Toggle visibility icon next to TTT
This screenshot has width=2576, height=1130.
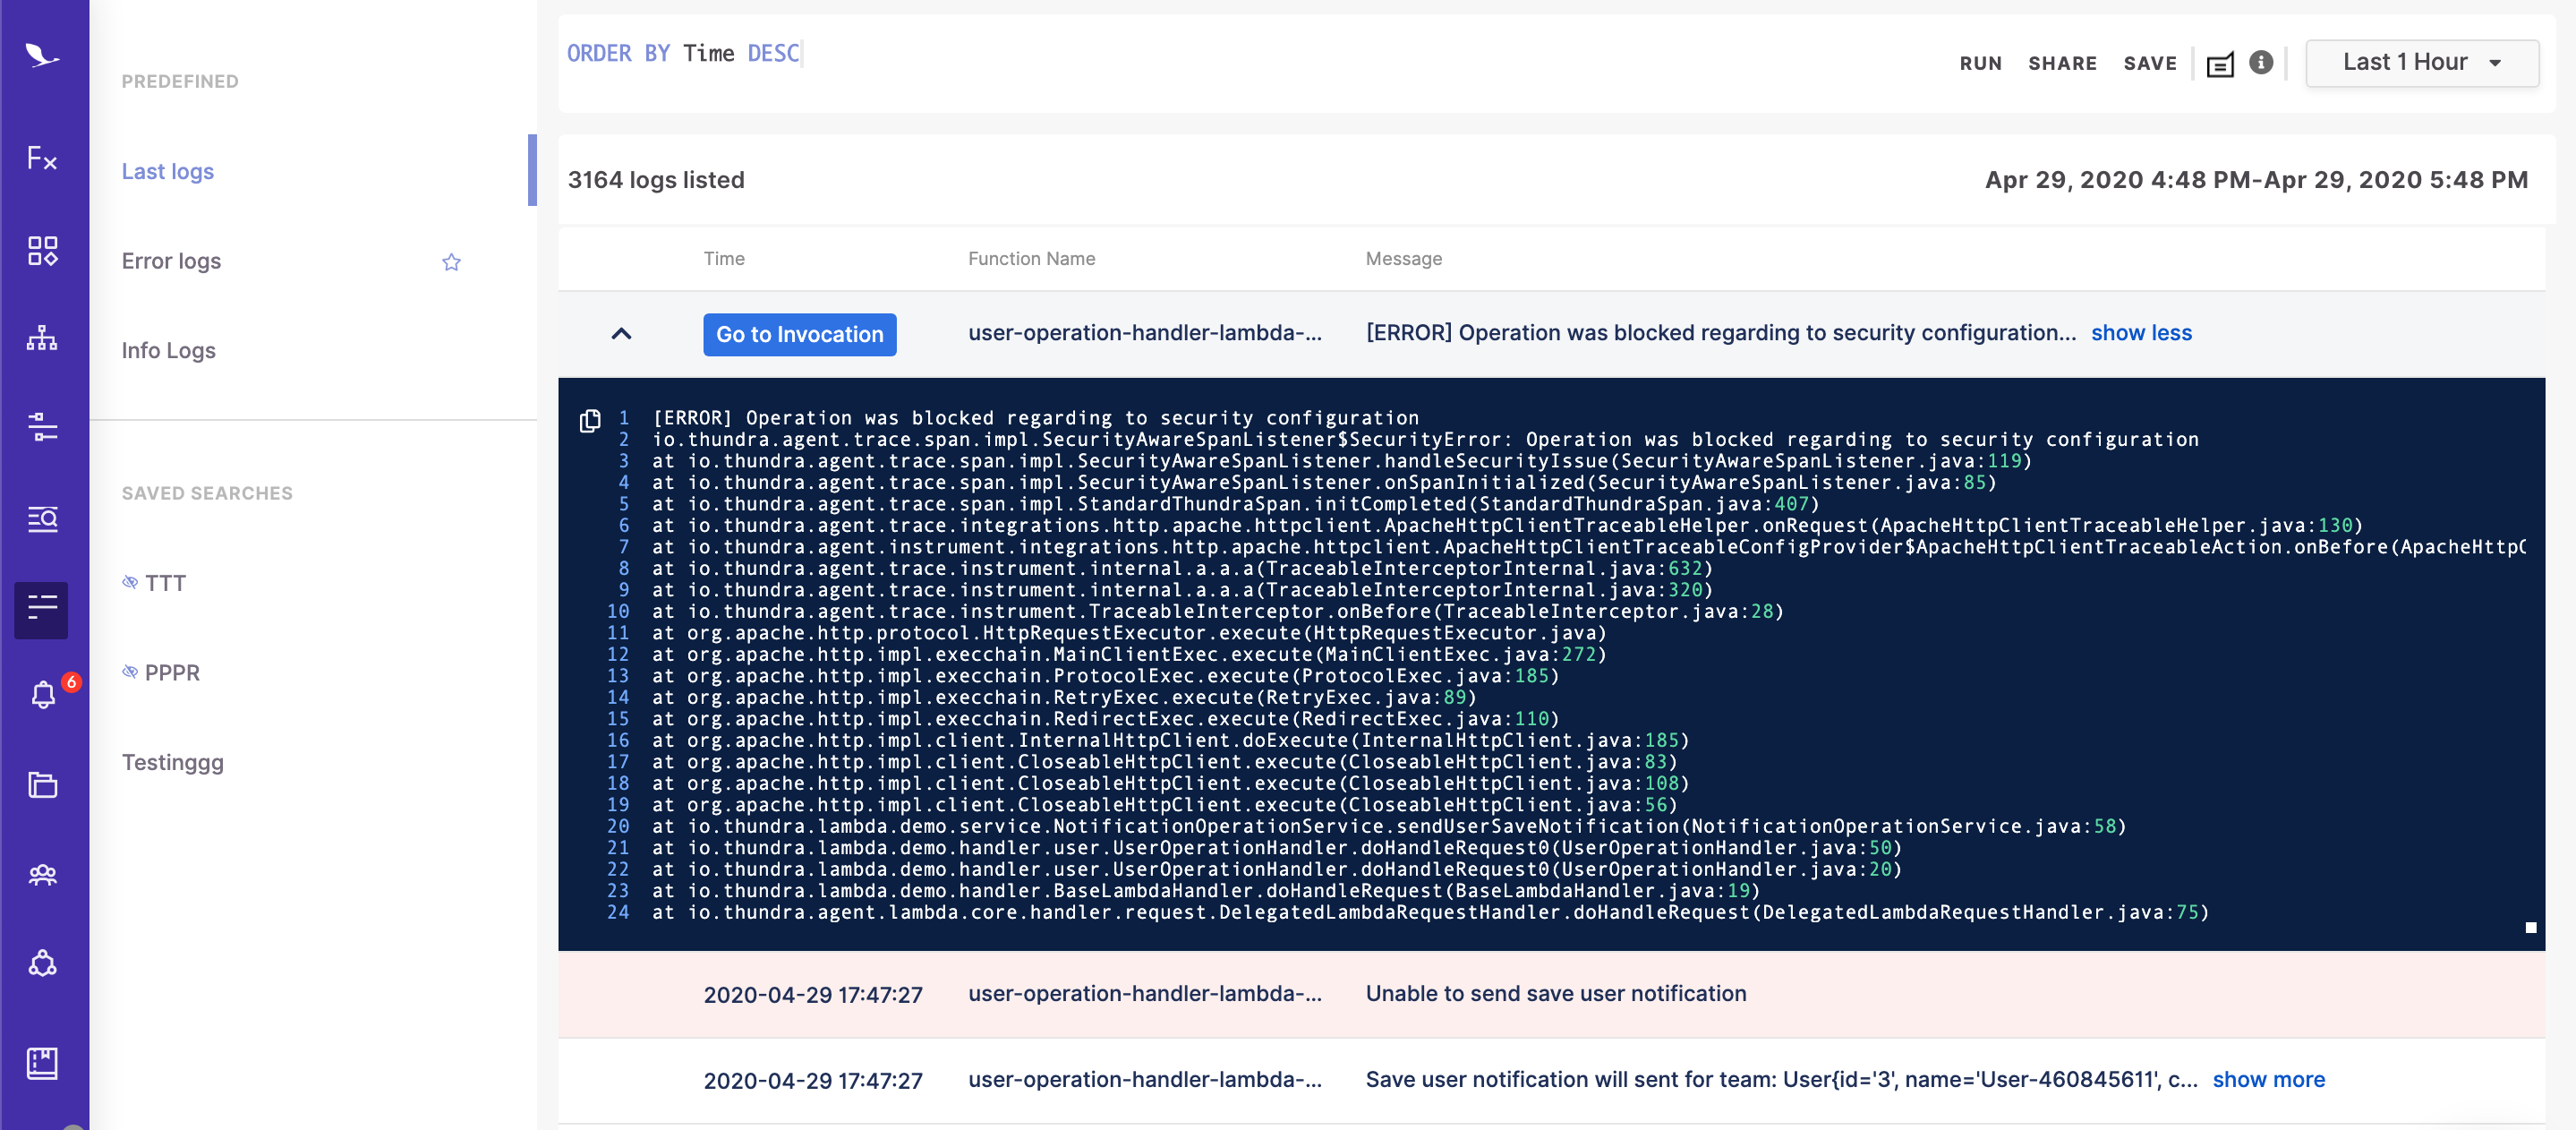(x=130, y=582)
